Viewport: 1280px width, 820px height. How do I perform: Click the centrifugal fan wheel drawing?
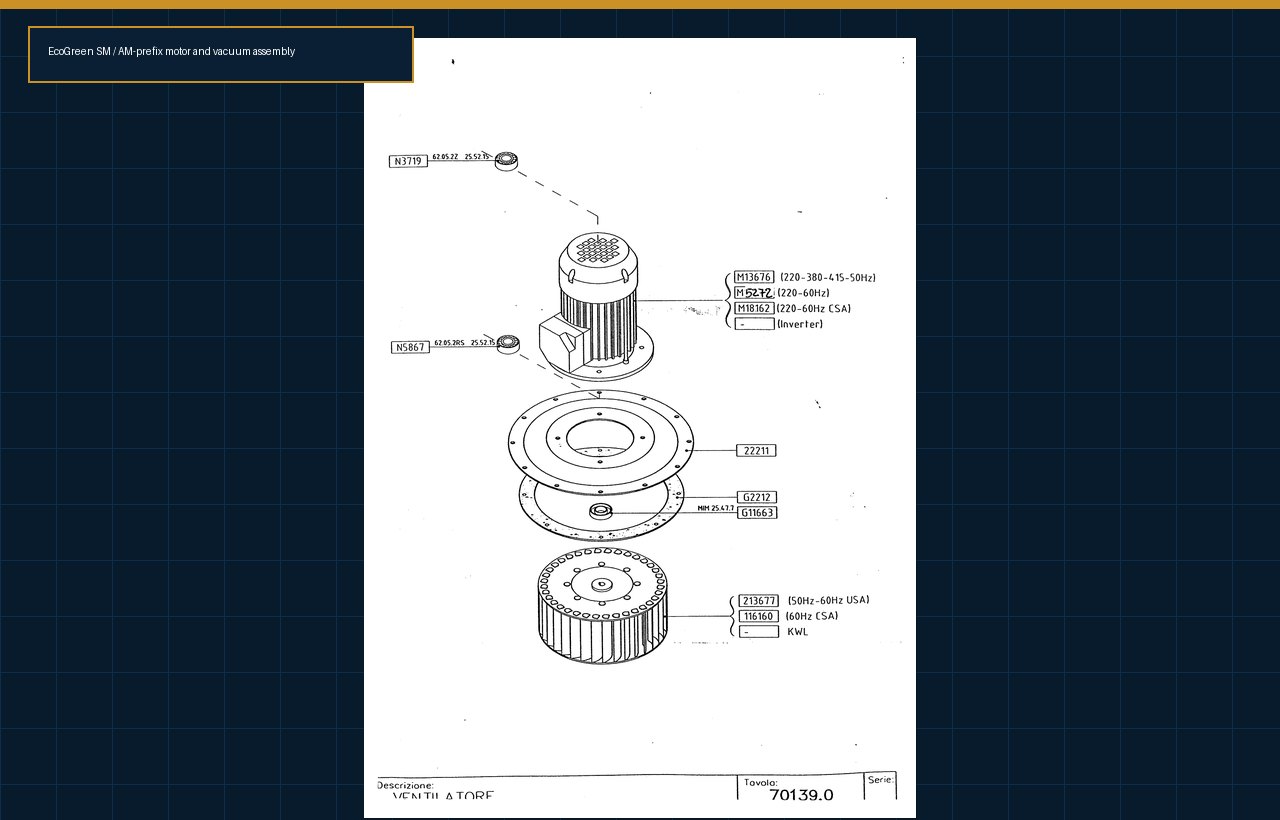pyautogui.click(x=601, y=606)
